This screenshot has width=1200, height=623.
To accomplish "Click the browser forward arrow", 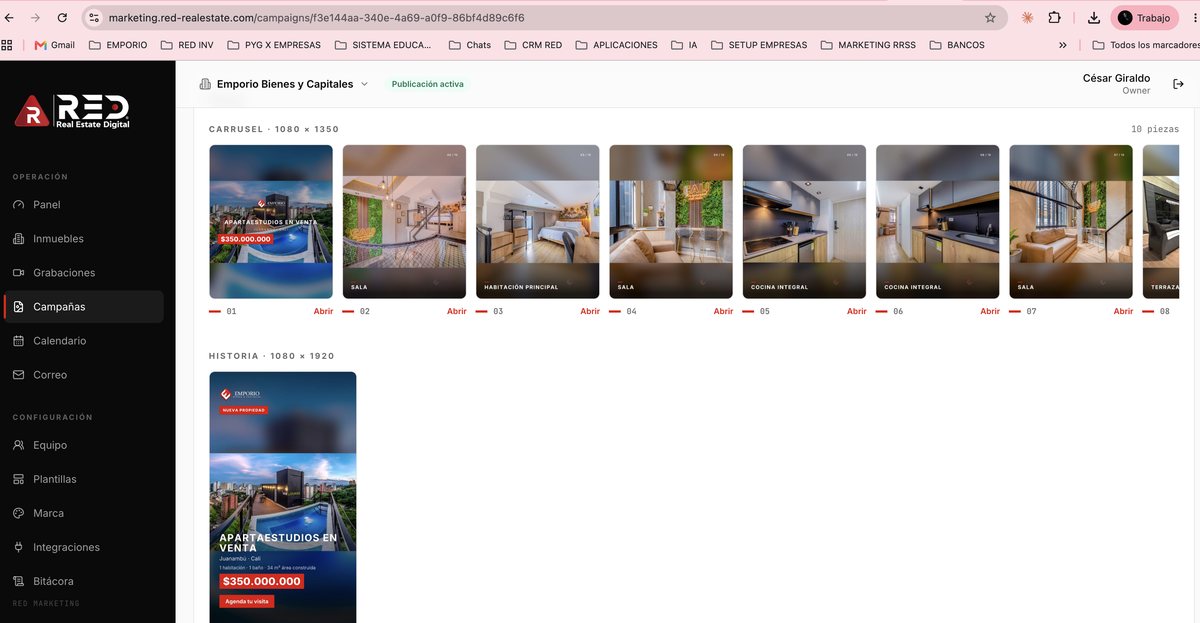I will point(36,18).
